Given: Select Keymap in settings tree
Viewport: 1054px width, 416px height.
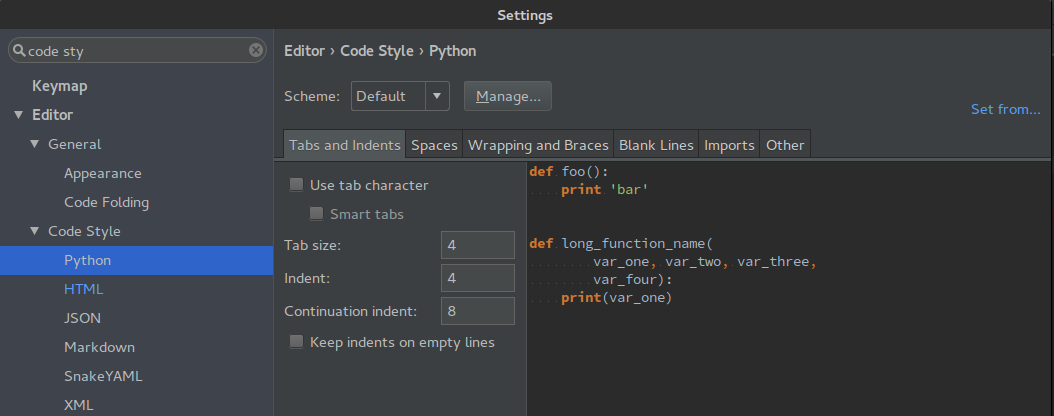Looking at the screenshot, I should click(x=60, y=86).
